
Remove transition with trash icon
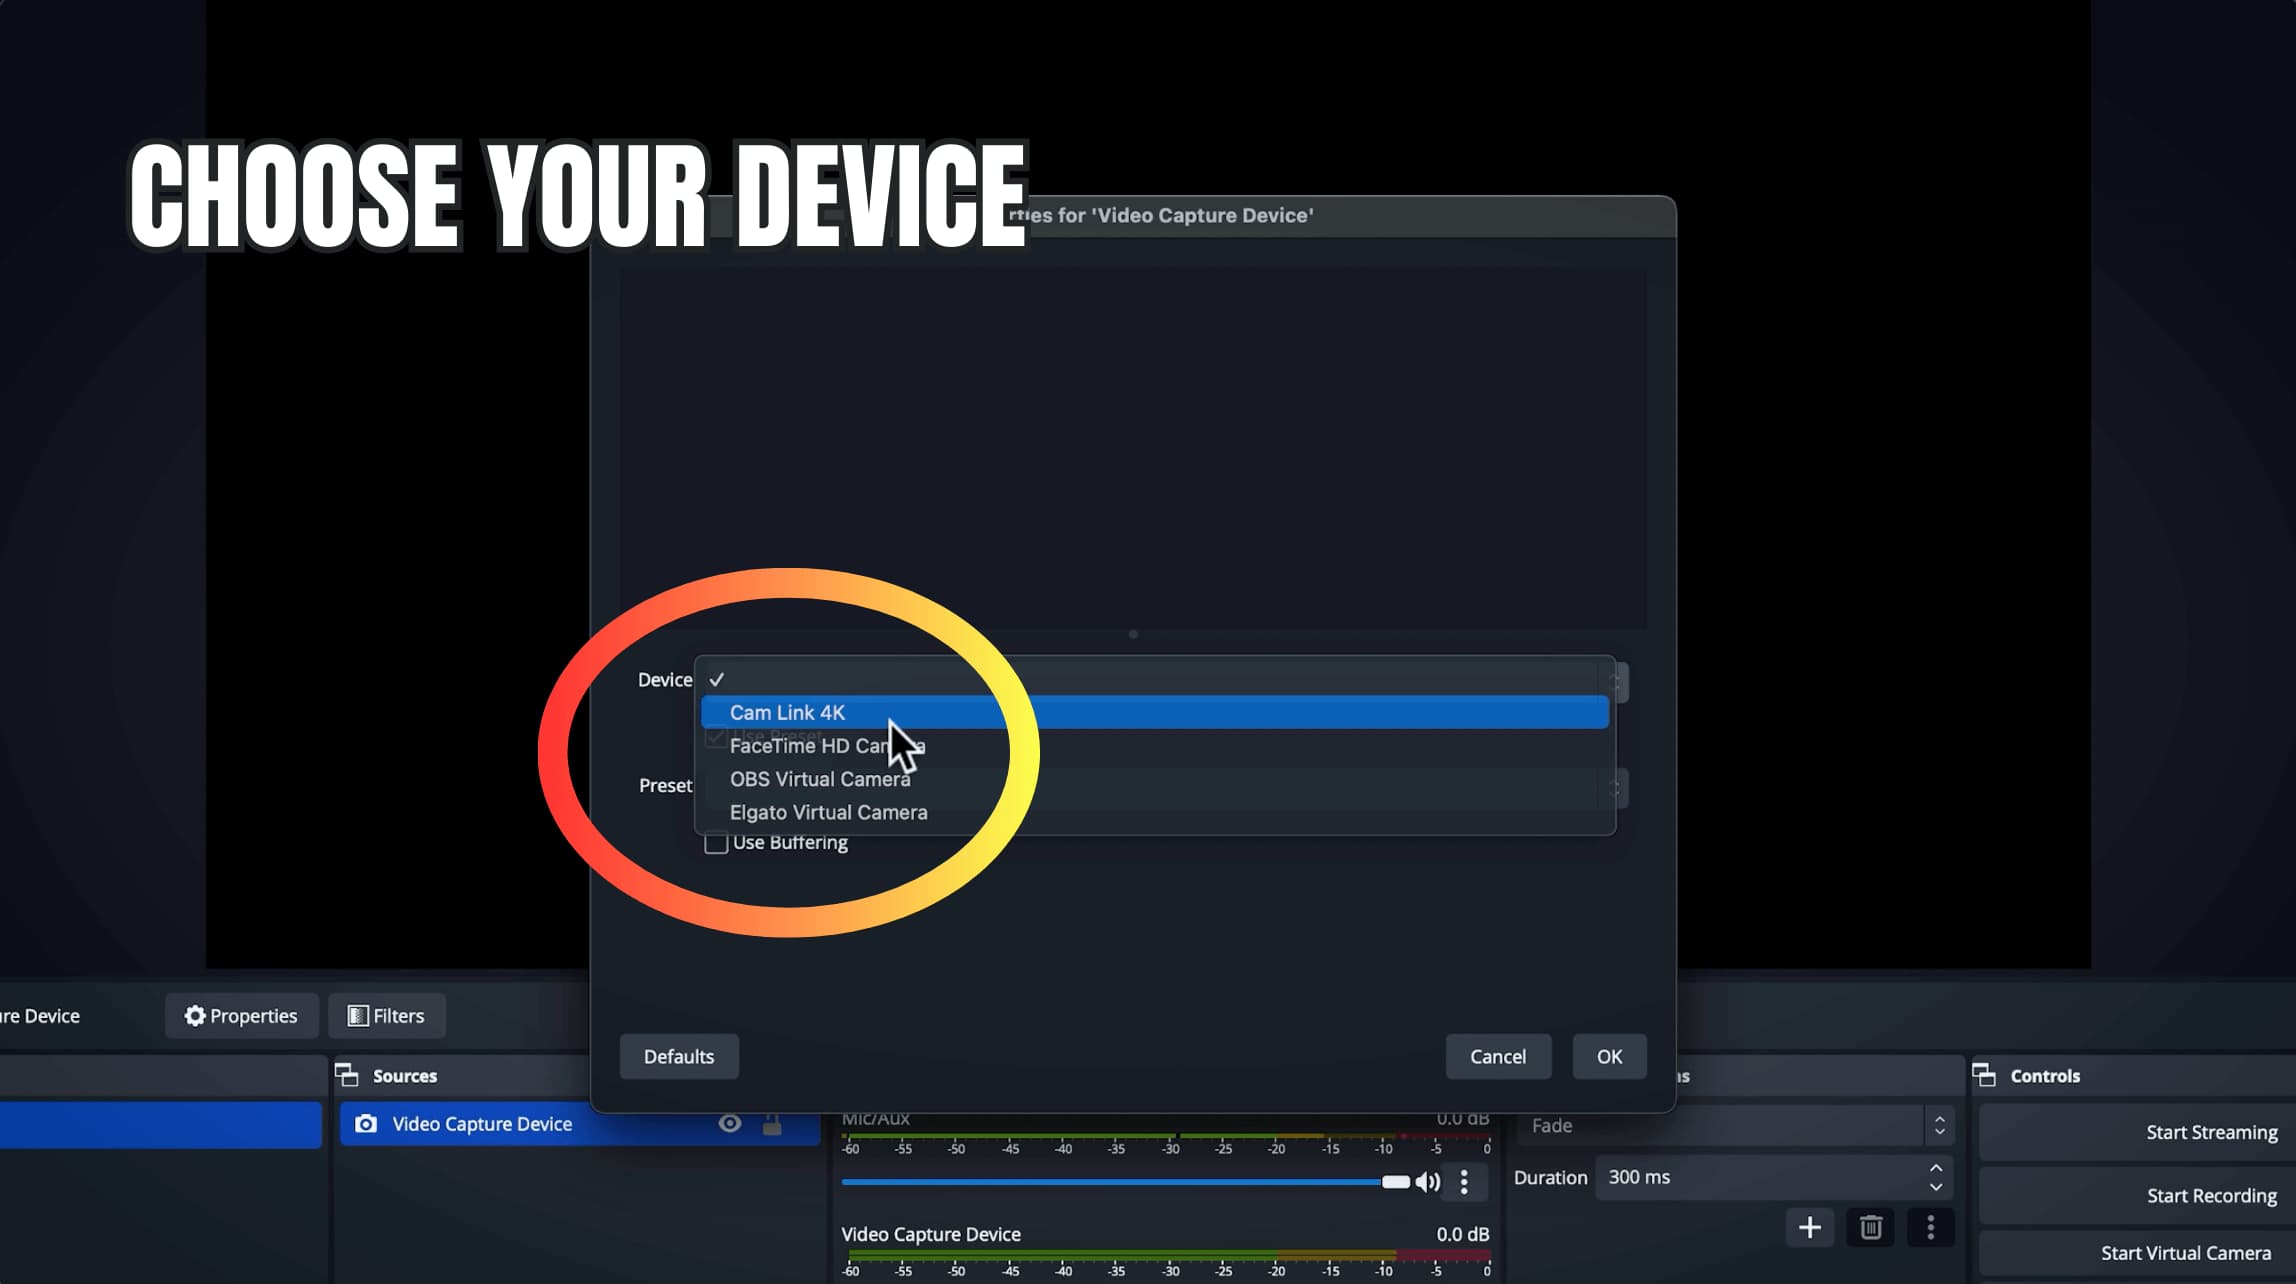1871,1227
